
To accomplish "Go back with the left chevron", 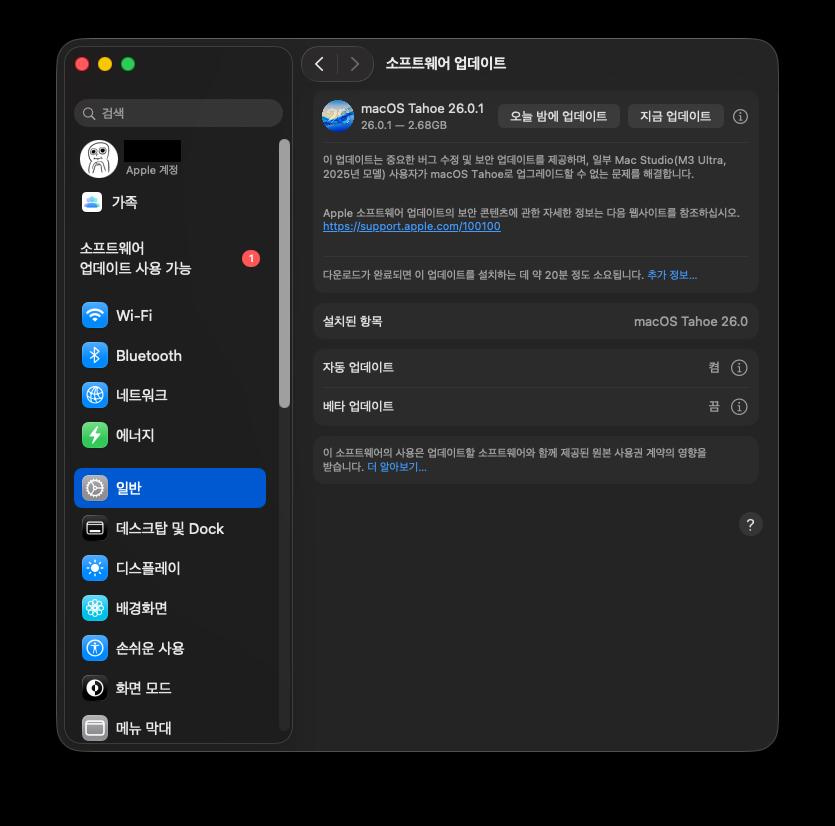I will pyautogui.click(x=319, y=64).
